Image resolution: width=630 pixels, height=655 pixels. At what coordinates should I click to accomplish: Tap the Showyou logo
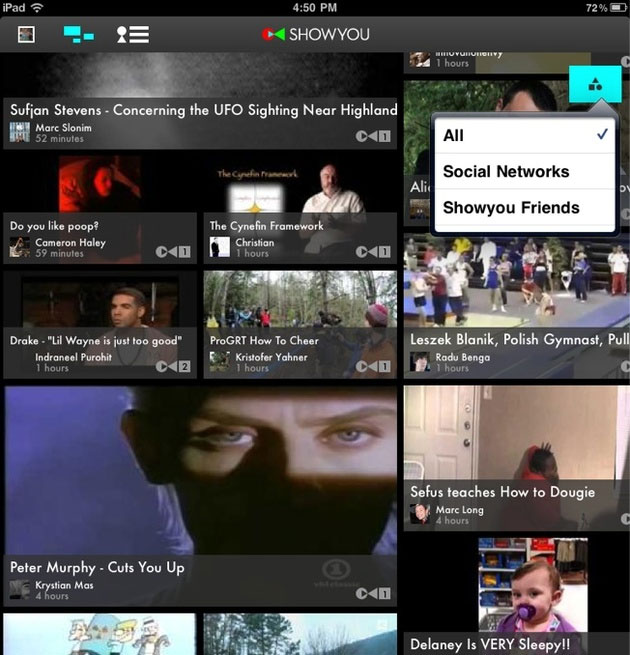tap(315, 34)
